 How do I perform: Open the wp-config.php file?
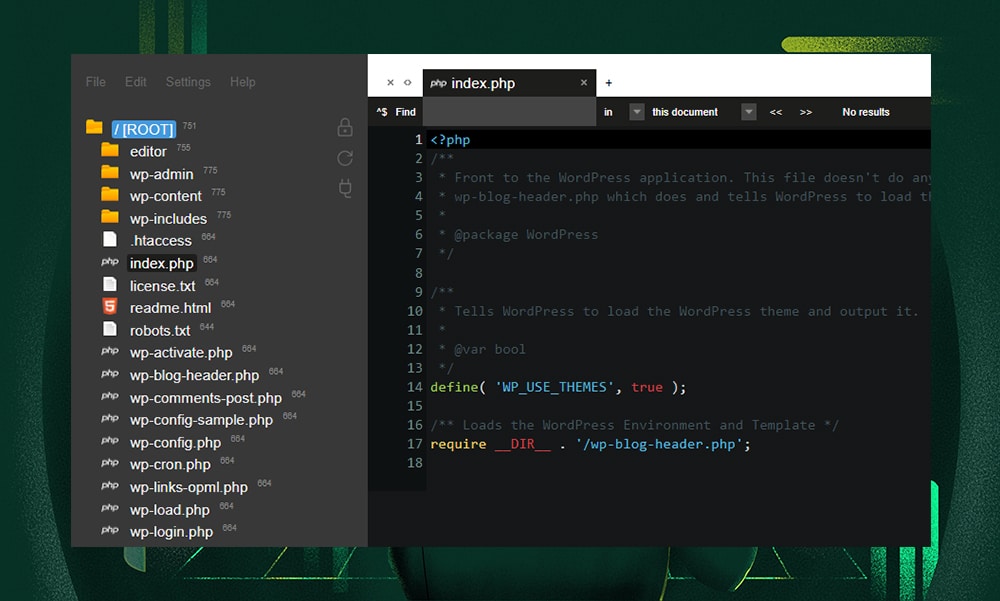175,442
